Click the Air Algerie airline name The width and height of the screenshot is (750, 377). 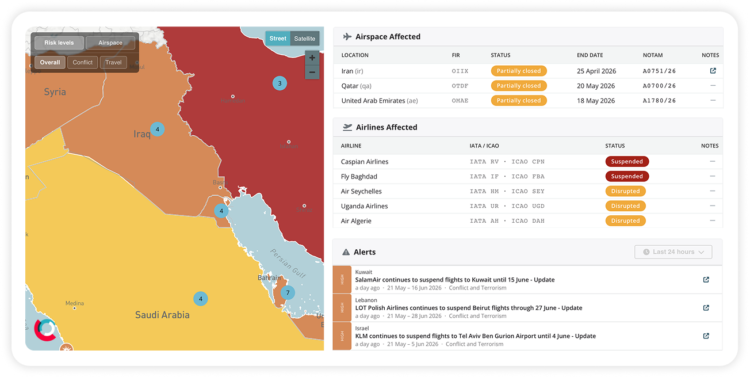pyautogui.click(x=356, y=221)
